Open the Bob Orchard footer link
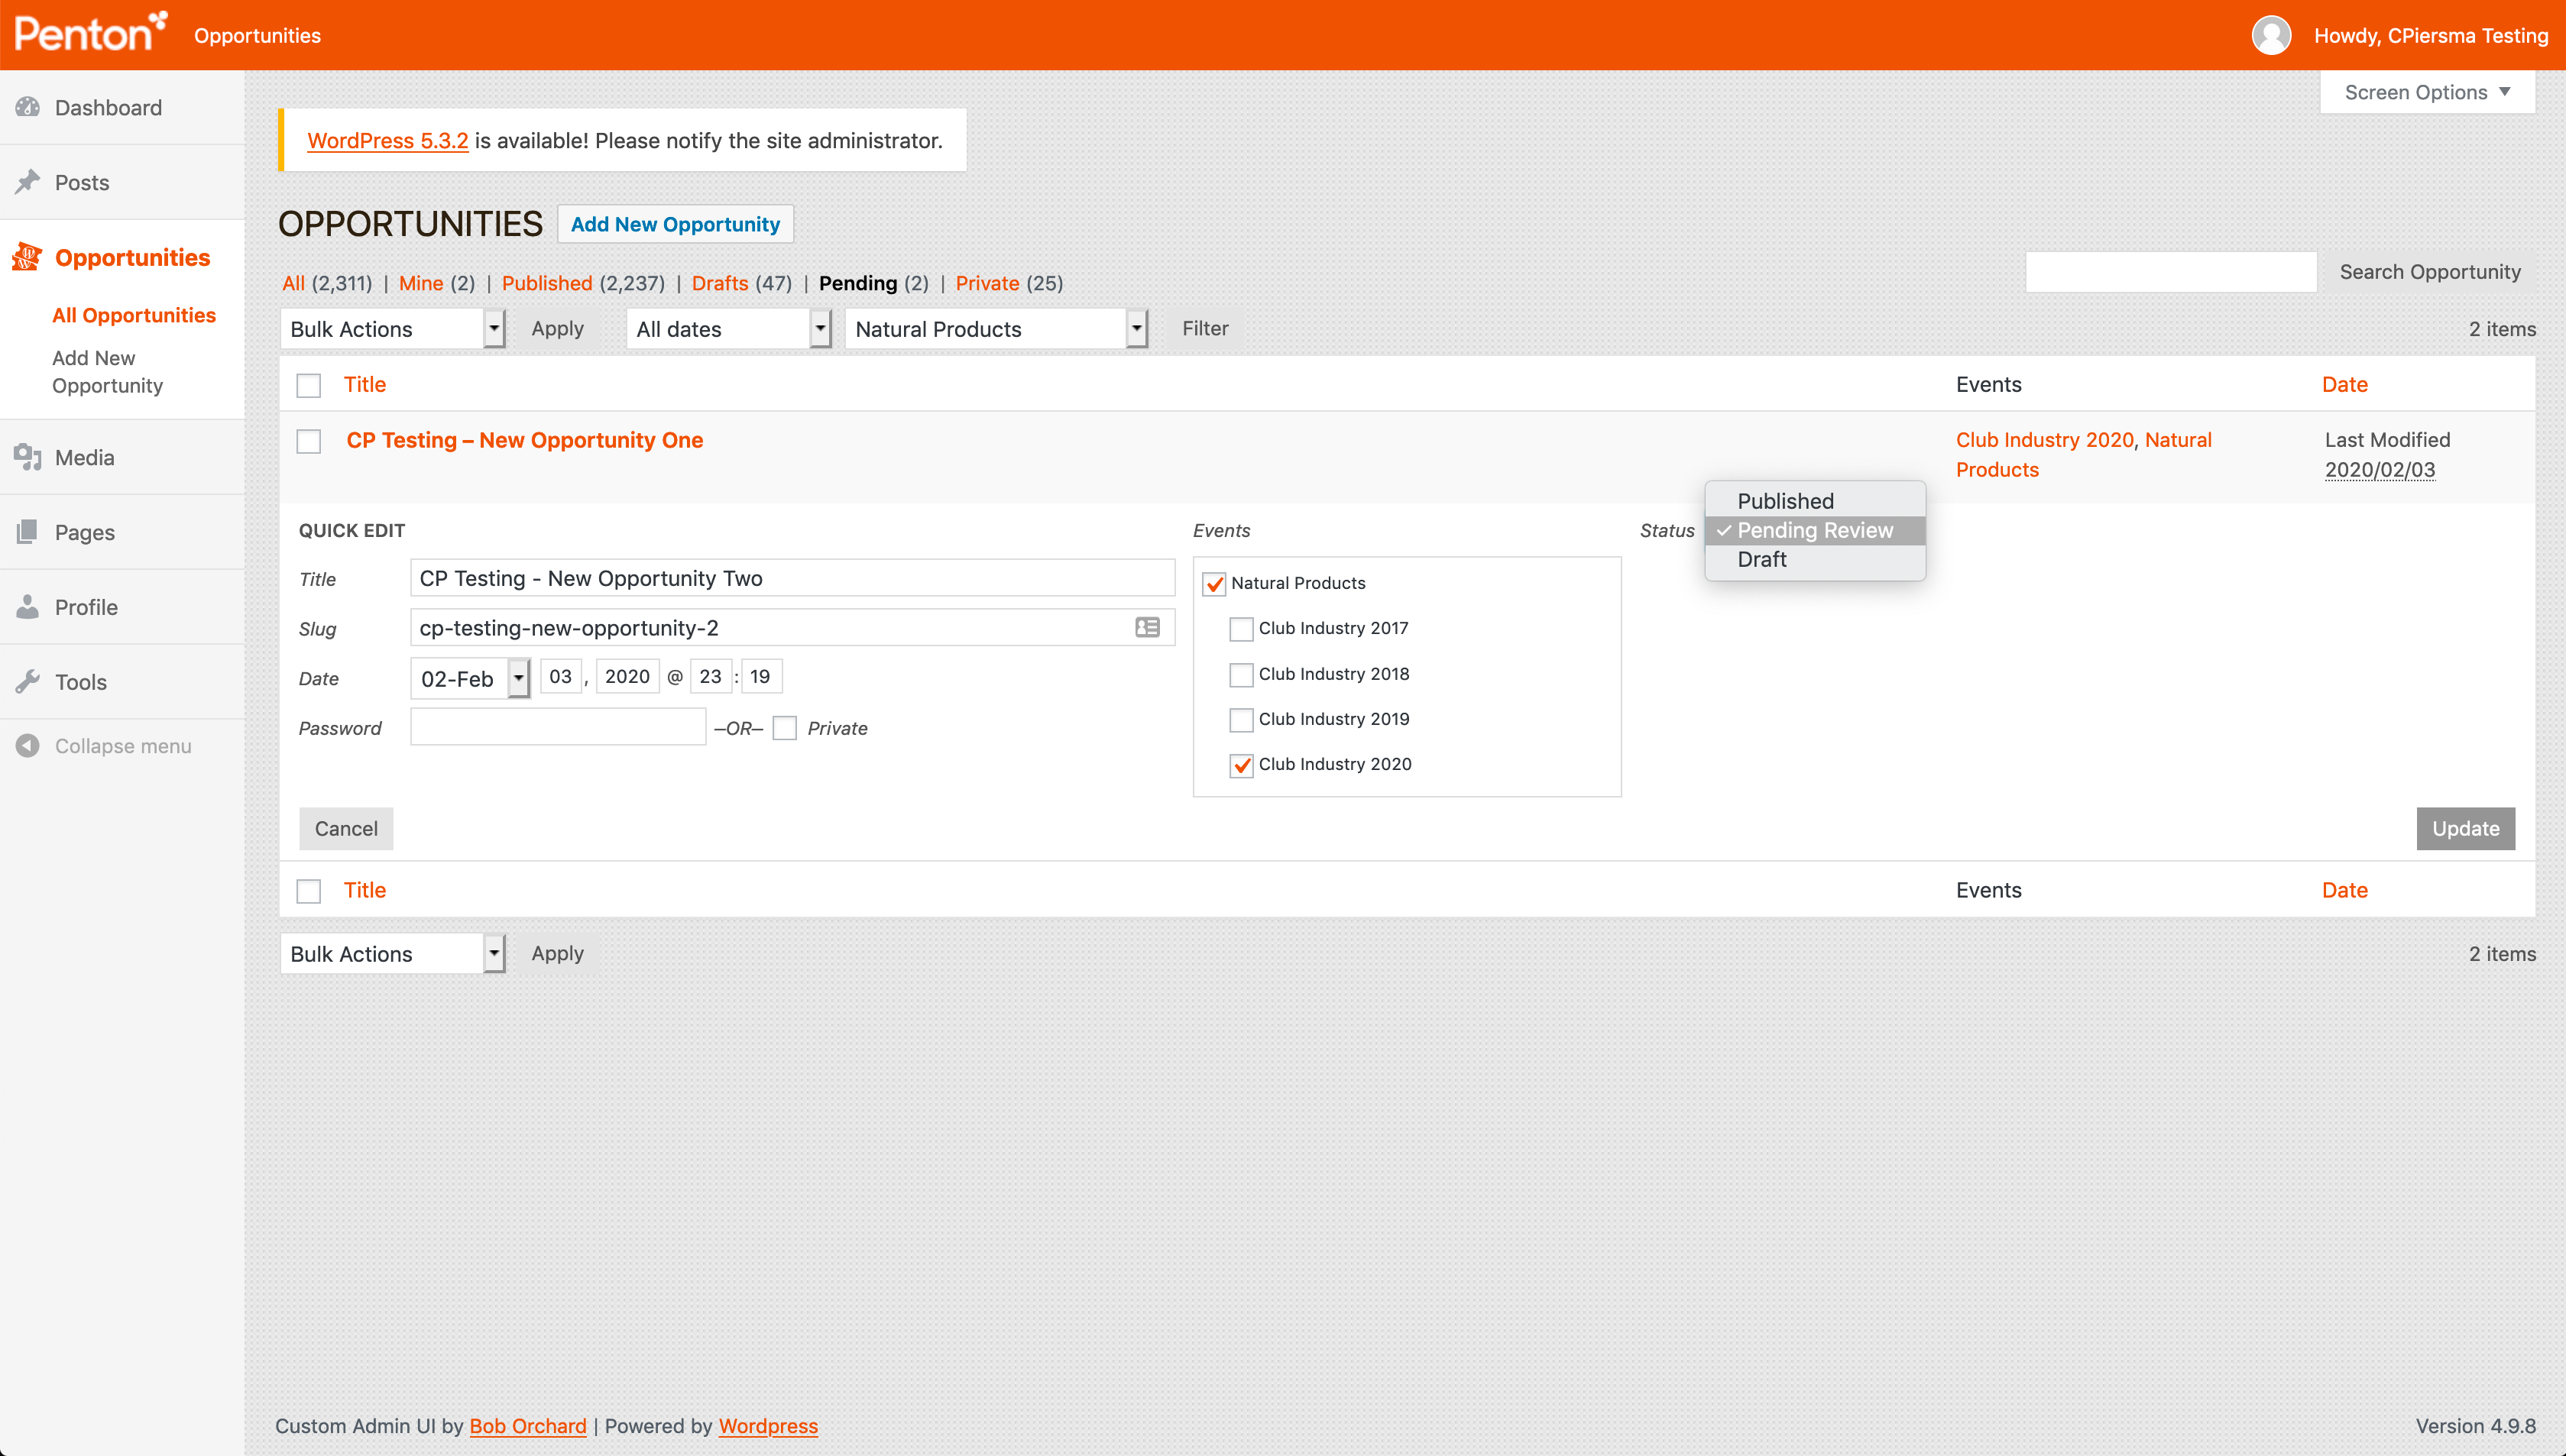 528,1426
